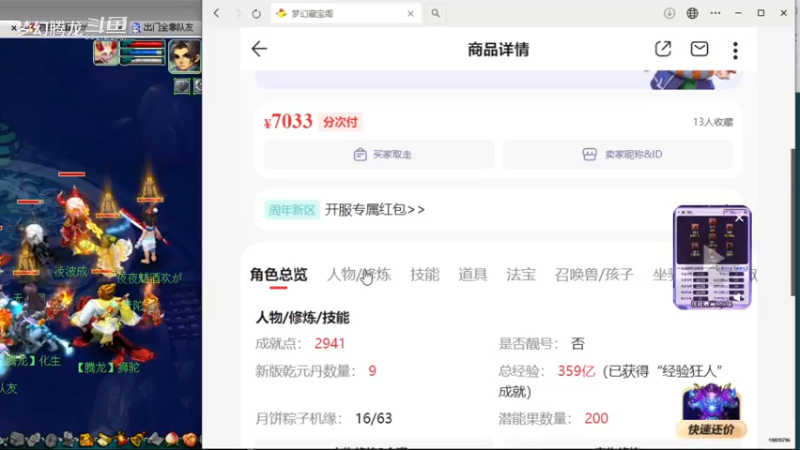Click the 快速还价 quick bargain button
The height and width of the screenshot is (450, 800).
pyautogui.click(x=711, y=430)
